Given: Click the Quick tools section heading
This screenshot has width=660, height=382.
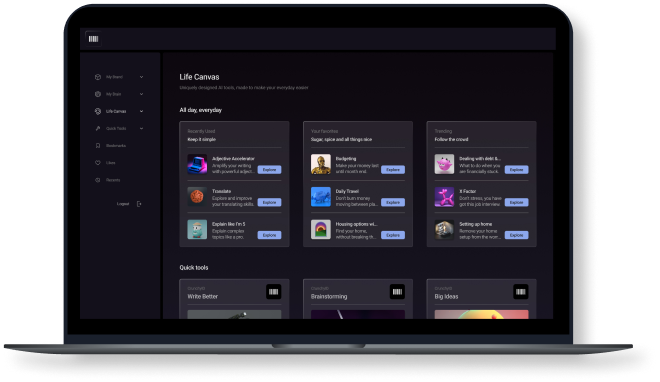Looking at the screenshot, I should pyautogui.click(x=194, y=268).
